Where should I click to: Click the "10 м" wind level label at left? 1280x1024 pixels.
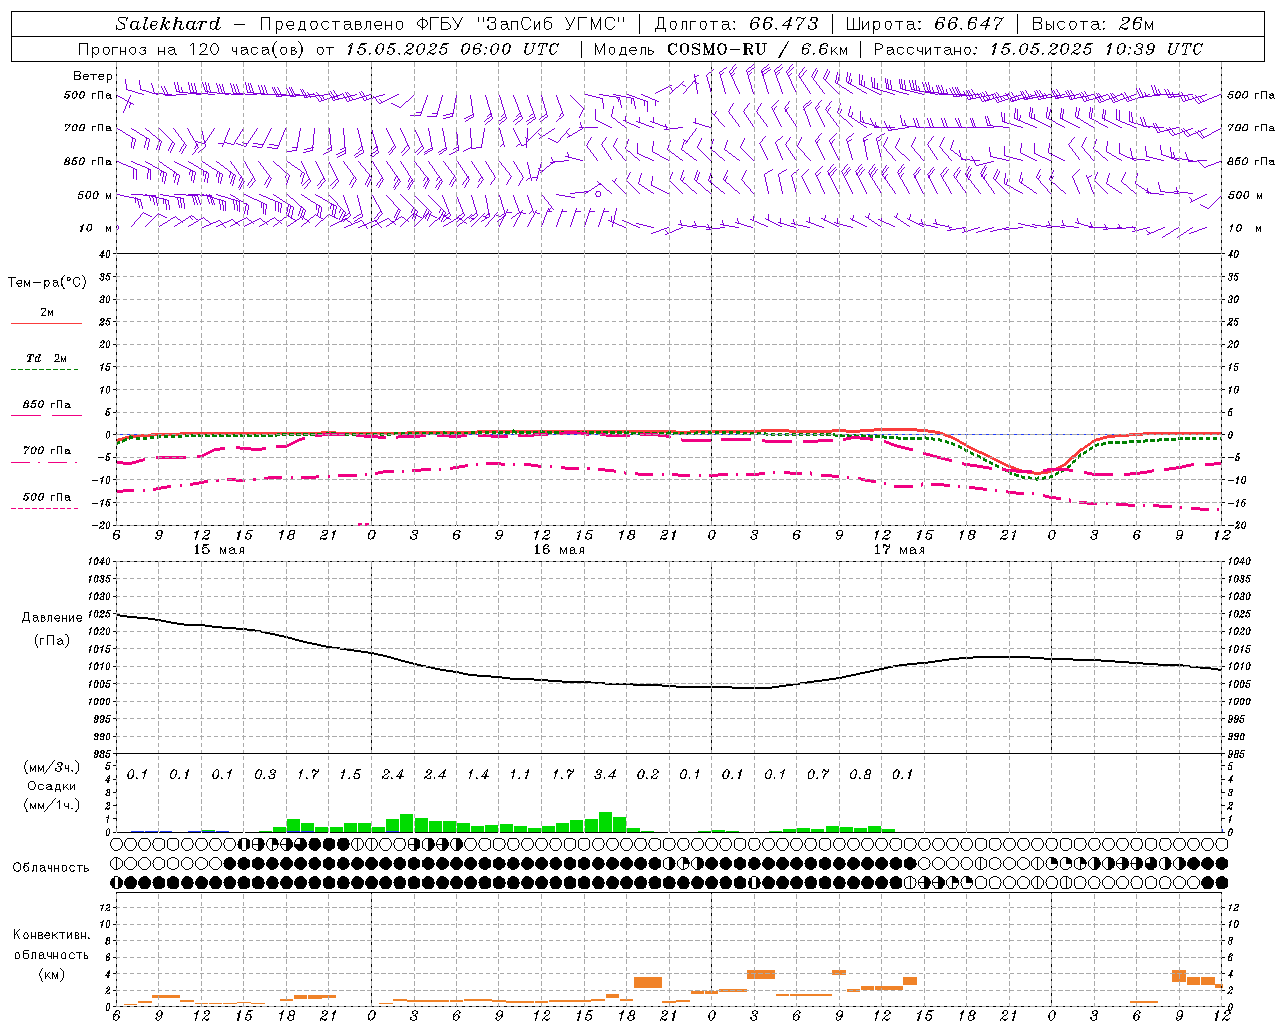pos(96,228)
